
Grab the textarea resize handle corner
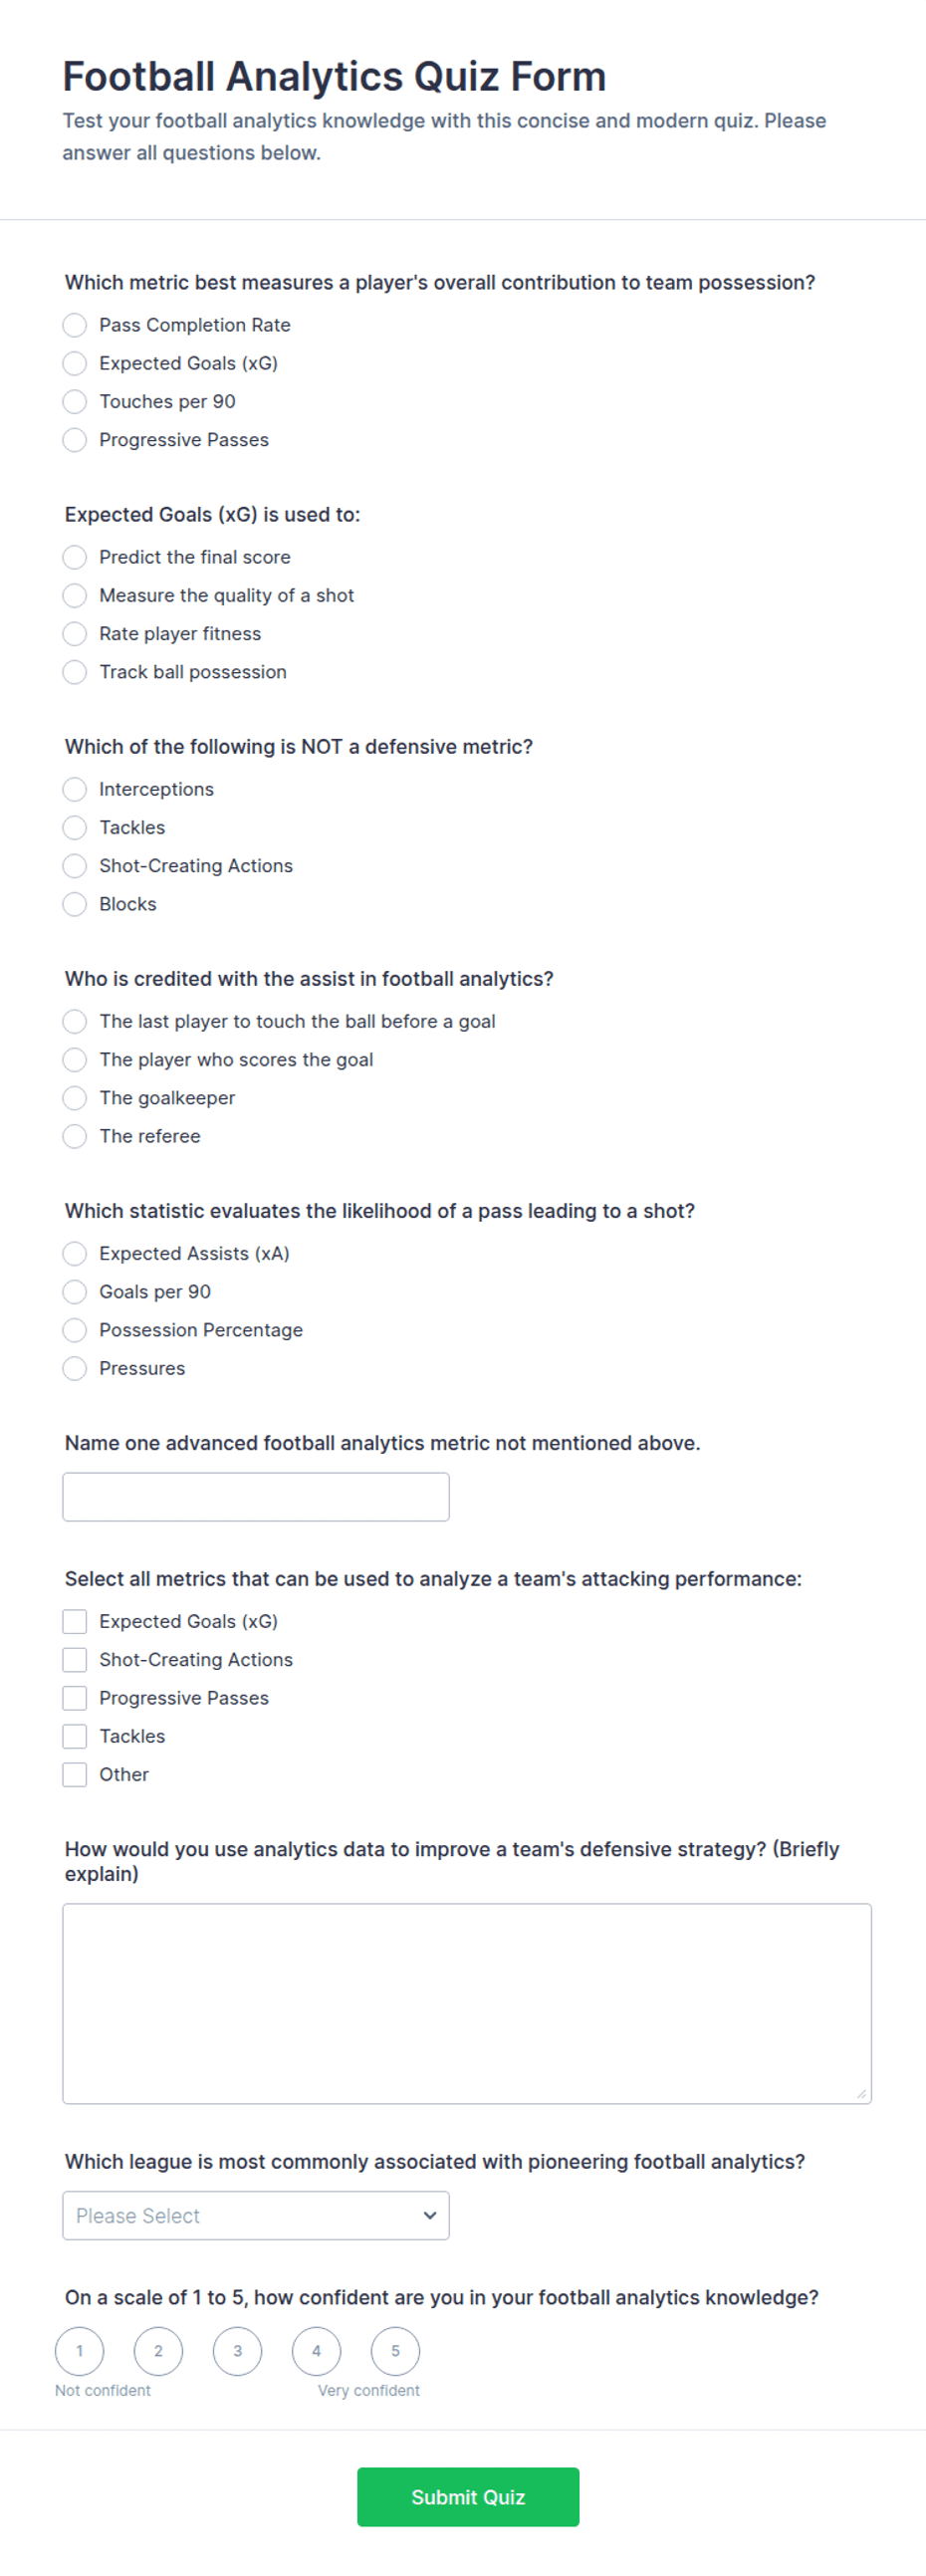tap(861, 2093)
